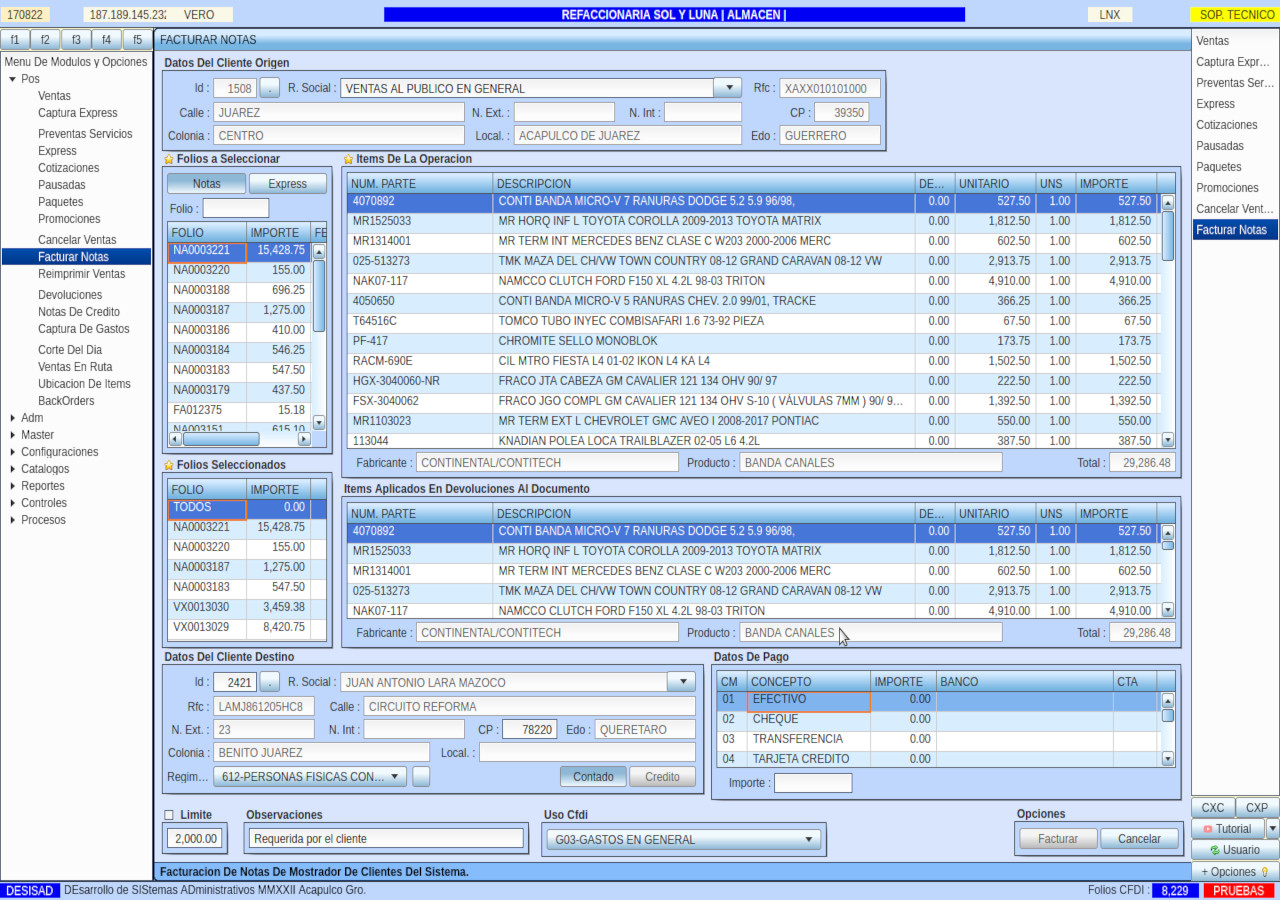Click the Cancelar button
The height and width of the screenshot is (900, 1280).
click(x=1139, y=839)
